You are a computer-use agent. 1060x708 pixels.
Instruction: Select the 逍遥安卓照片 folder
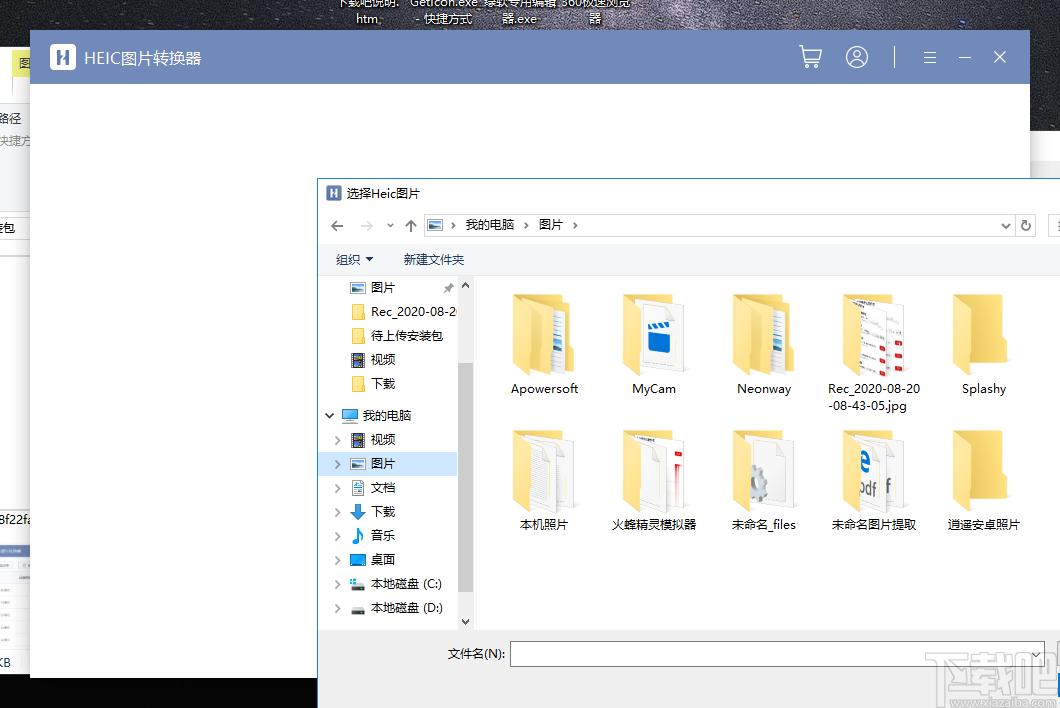tap(984, 481)
